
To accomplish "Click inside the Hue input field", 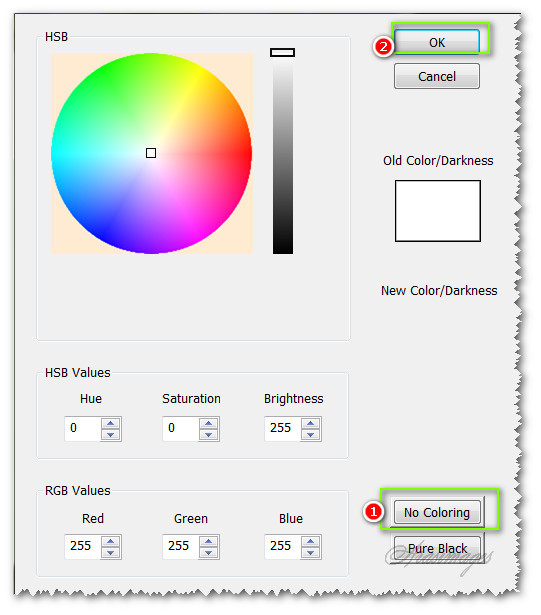I will (83, 429).
